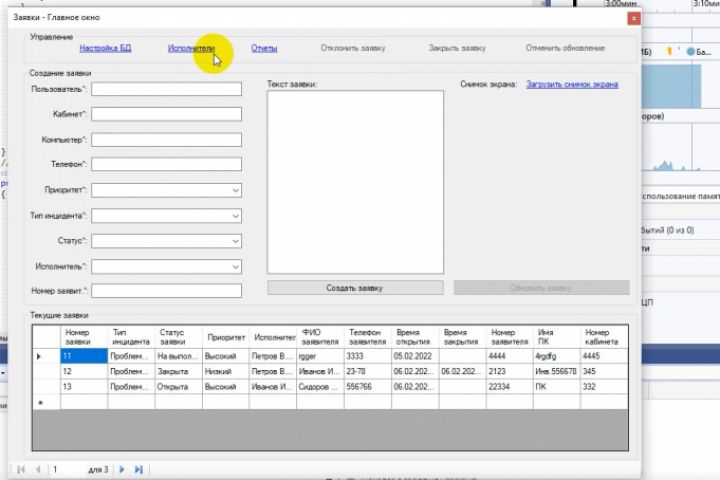The image size is (720, 480).
Task: Close the Заявки main window
Action: pyautogui.click(x=634, y=18)
